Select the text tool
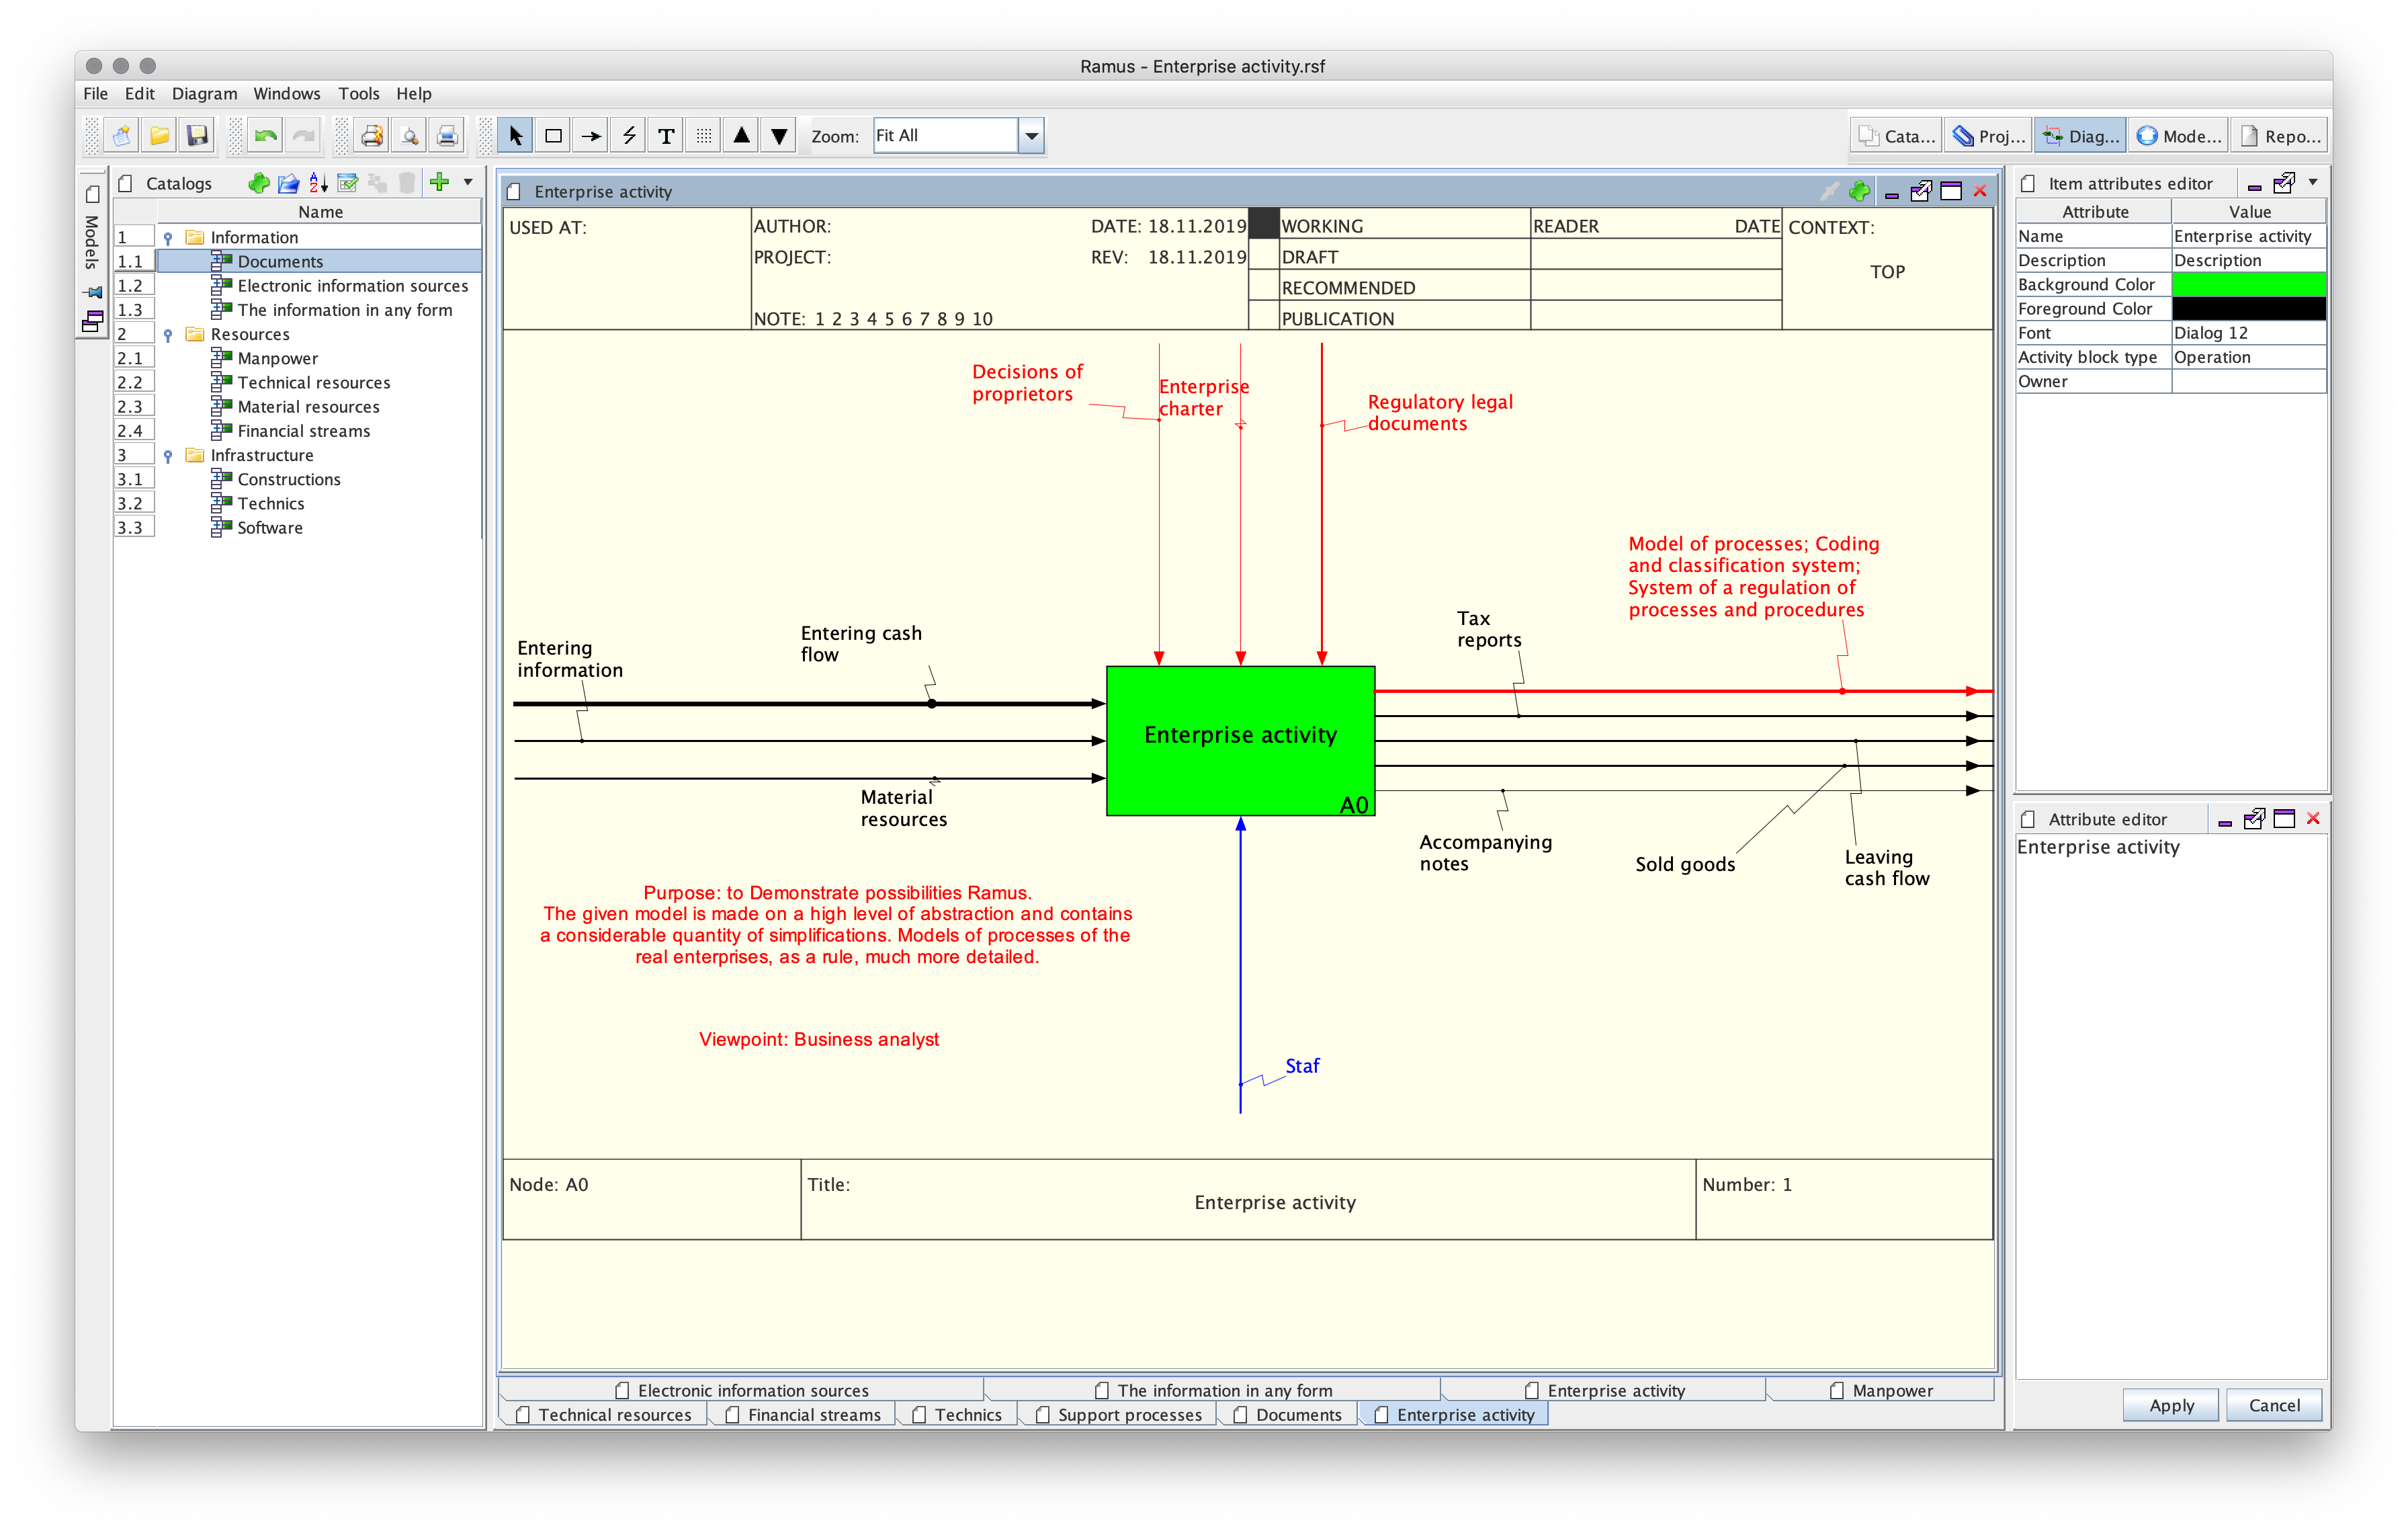The image size is (2408, 1531). [x=666, y=136]
